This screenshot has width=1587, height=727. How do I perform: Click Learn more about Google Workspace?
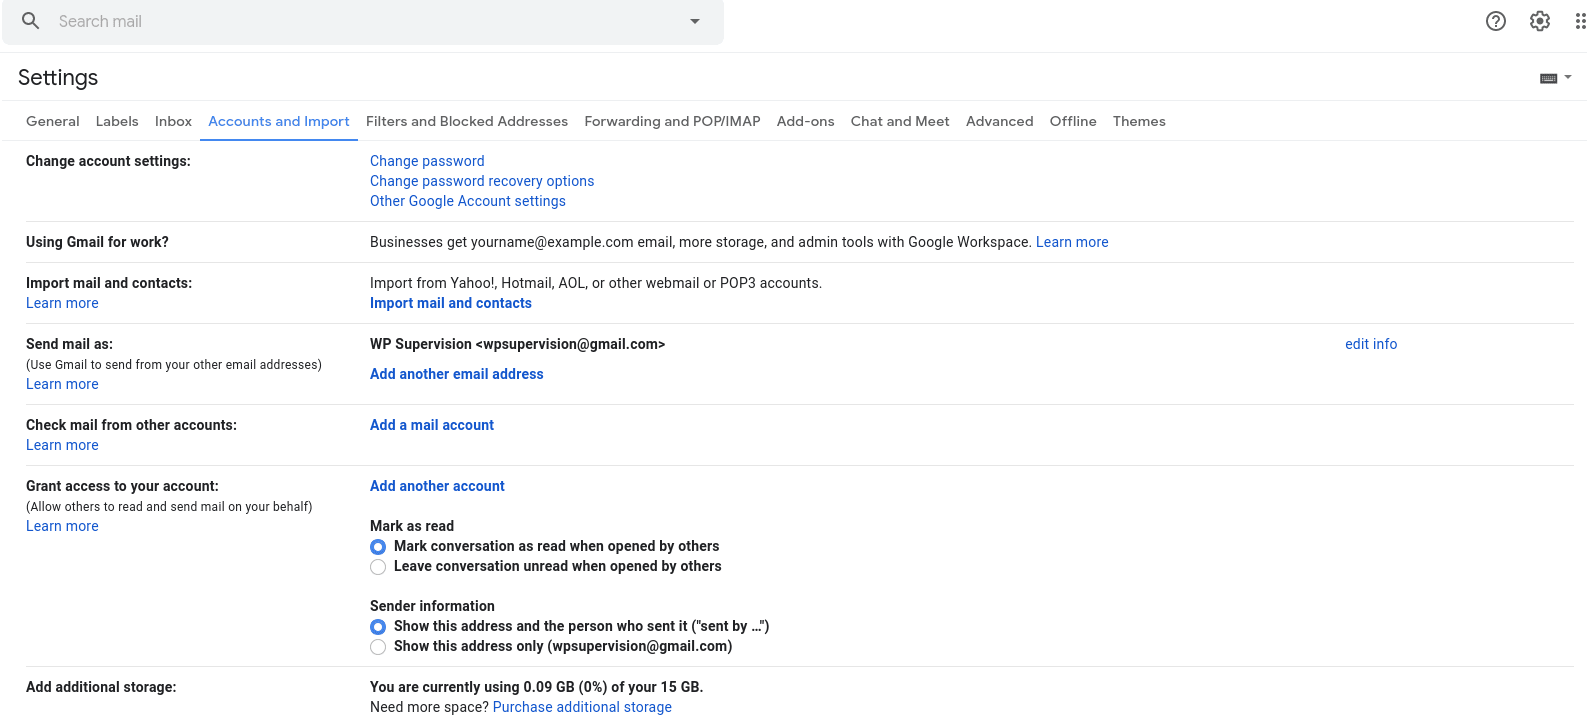[x=1072, y=242]
